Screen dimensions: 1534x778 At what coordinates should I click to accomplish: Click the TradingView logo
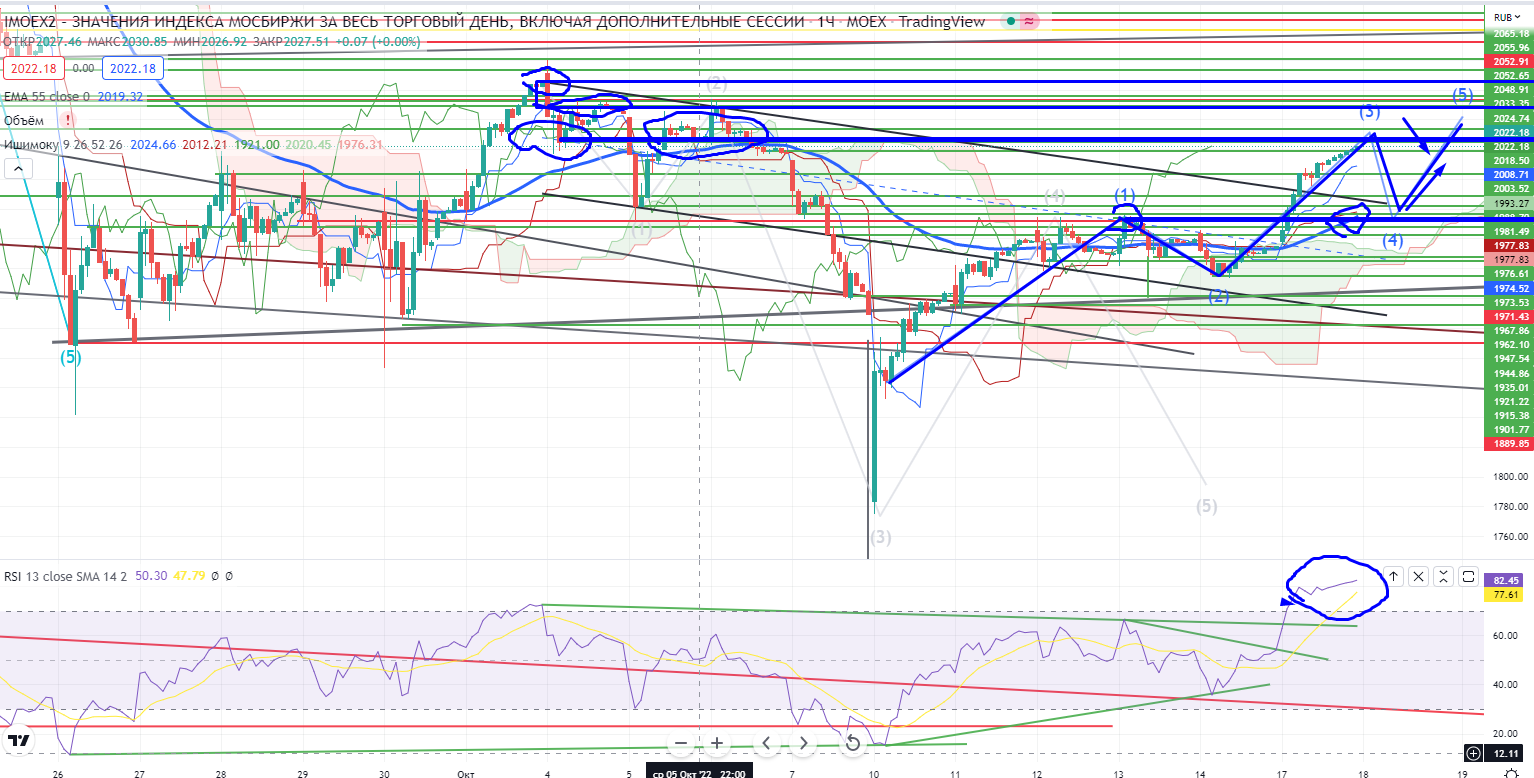[19, 741]
